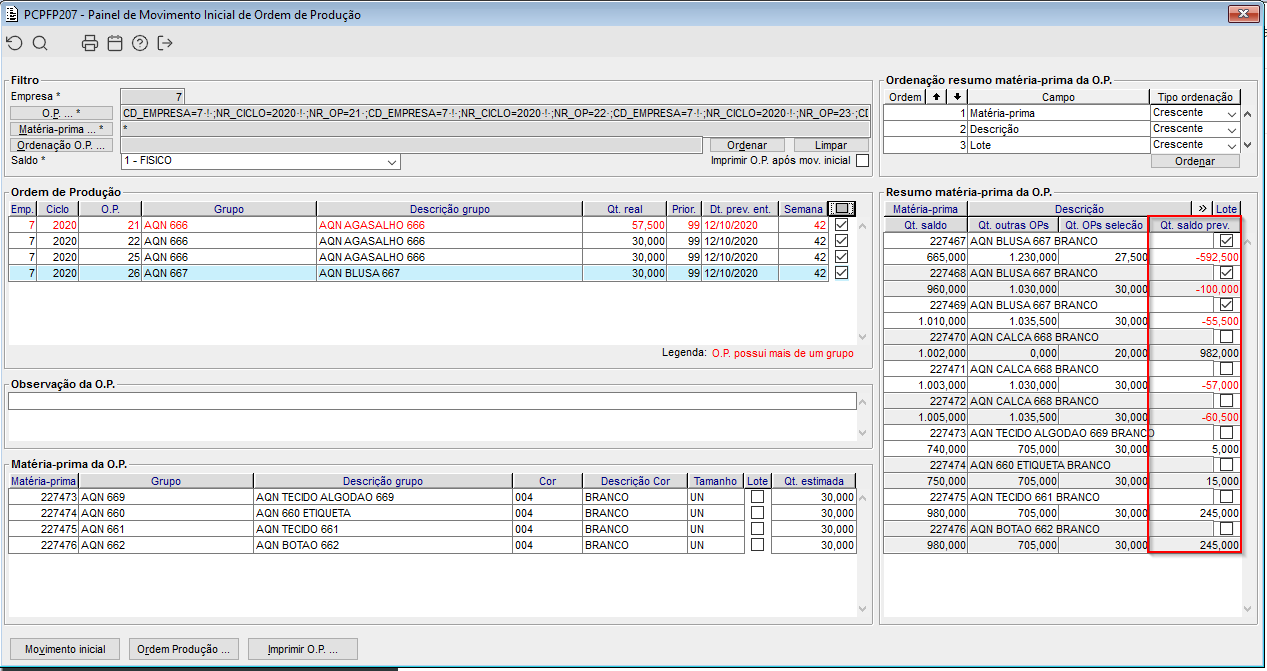Click the Descrição Cor column header
The width and height of the screenshot is (1267, 671).
click(635, 481)
